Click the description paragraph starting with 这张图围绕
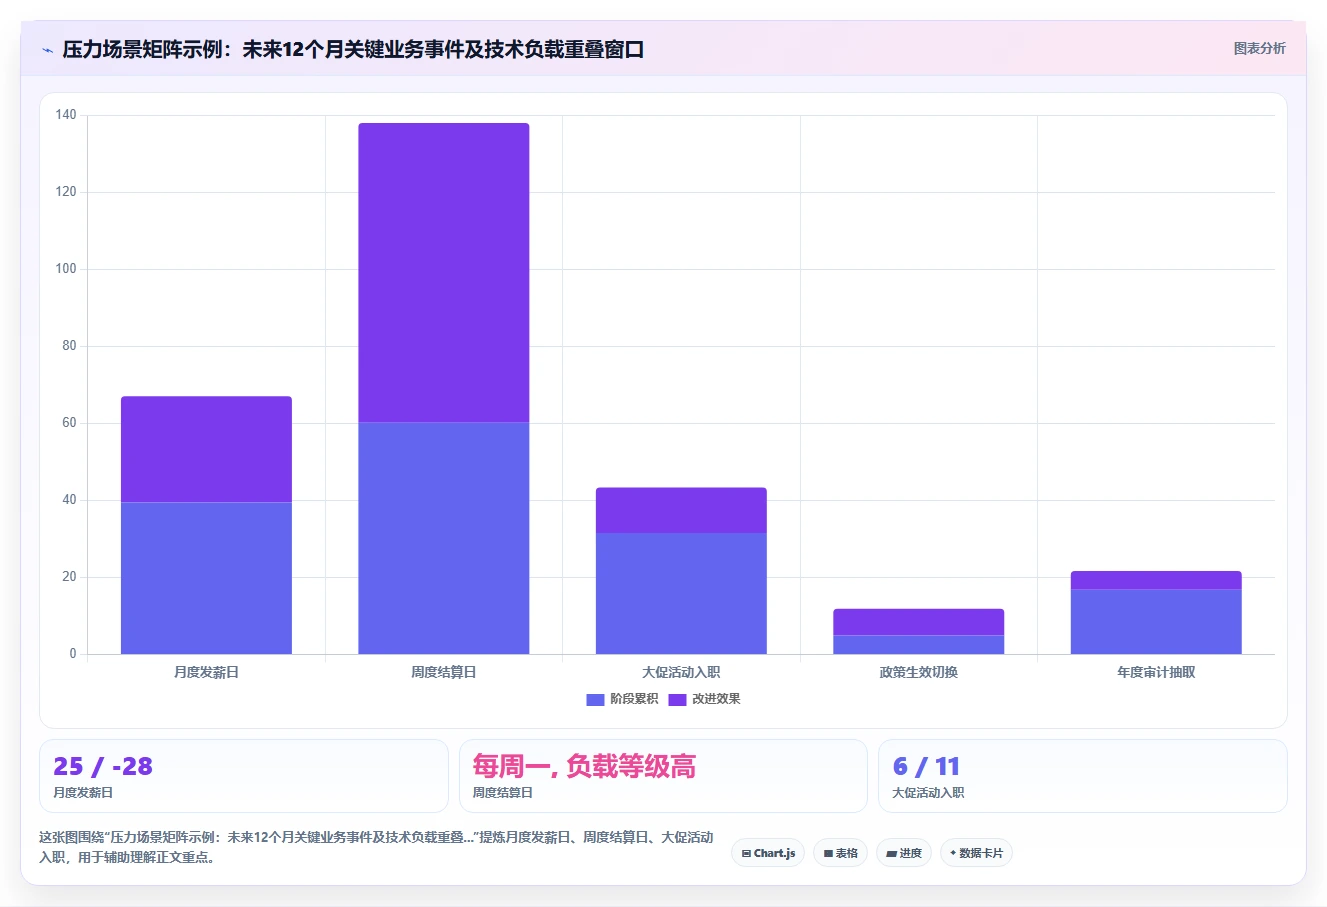Viewport: 1327px width, 907px height. (377, 847)
